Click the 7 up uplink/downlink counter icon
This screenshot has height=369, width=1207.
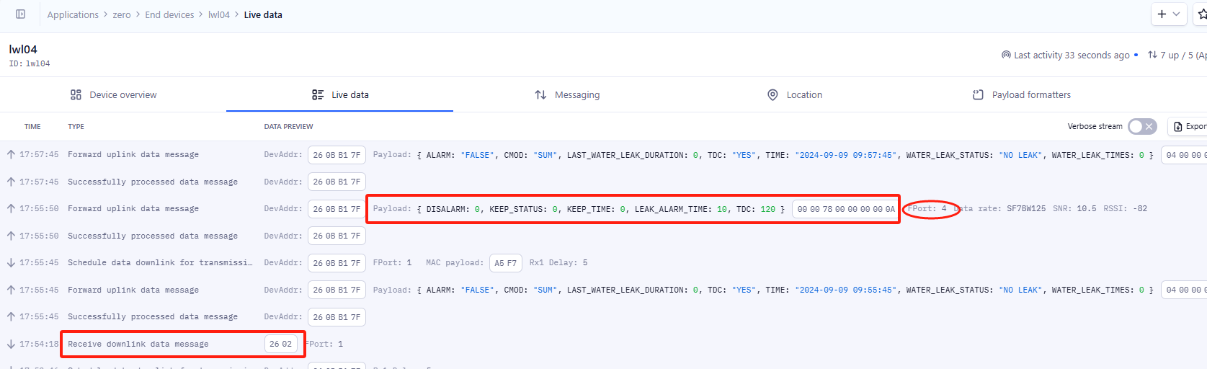click(1153, 55)
